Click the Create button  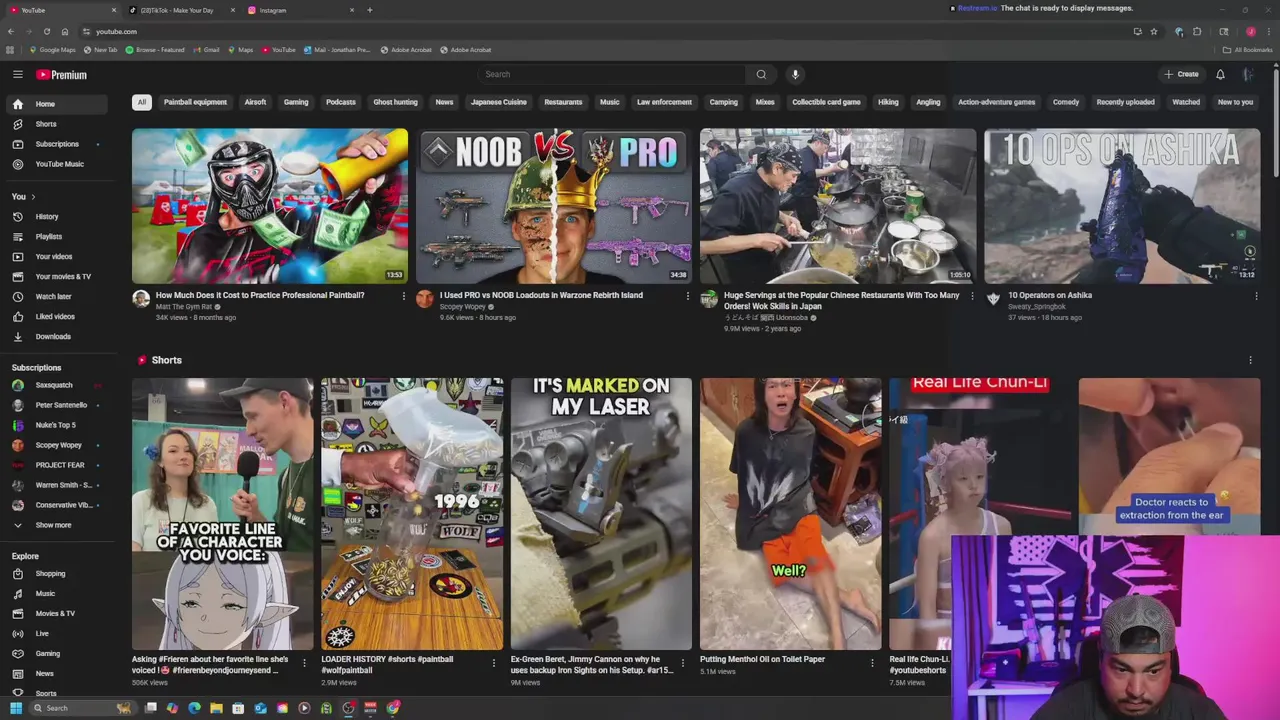(x=1181, y=74)
